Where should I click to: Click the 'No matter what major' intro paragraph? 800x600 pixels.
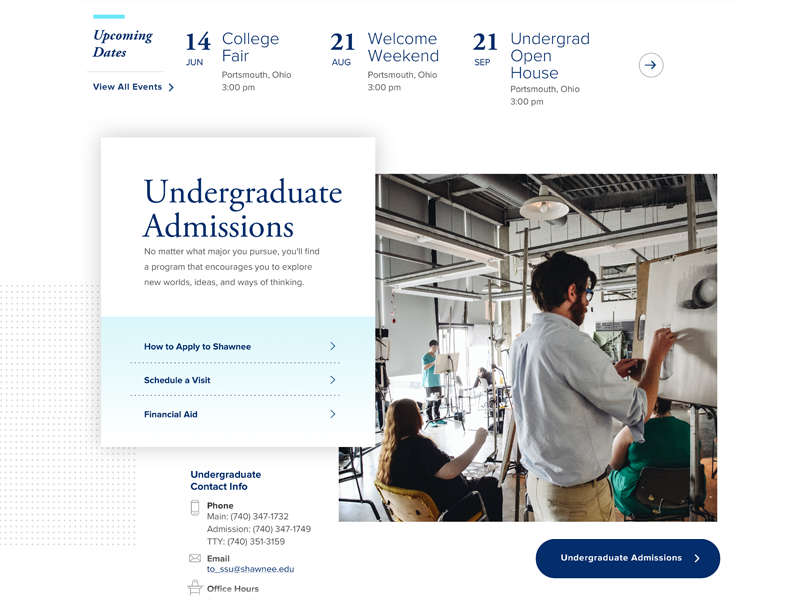232,267
